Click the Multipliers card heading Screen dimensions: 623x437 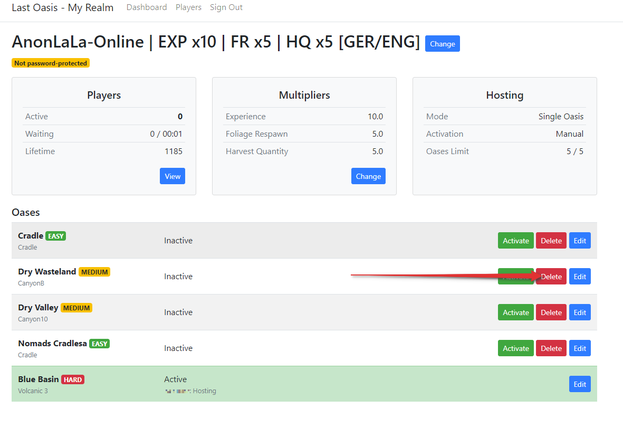click(x=304, y=95)
